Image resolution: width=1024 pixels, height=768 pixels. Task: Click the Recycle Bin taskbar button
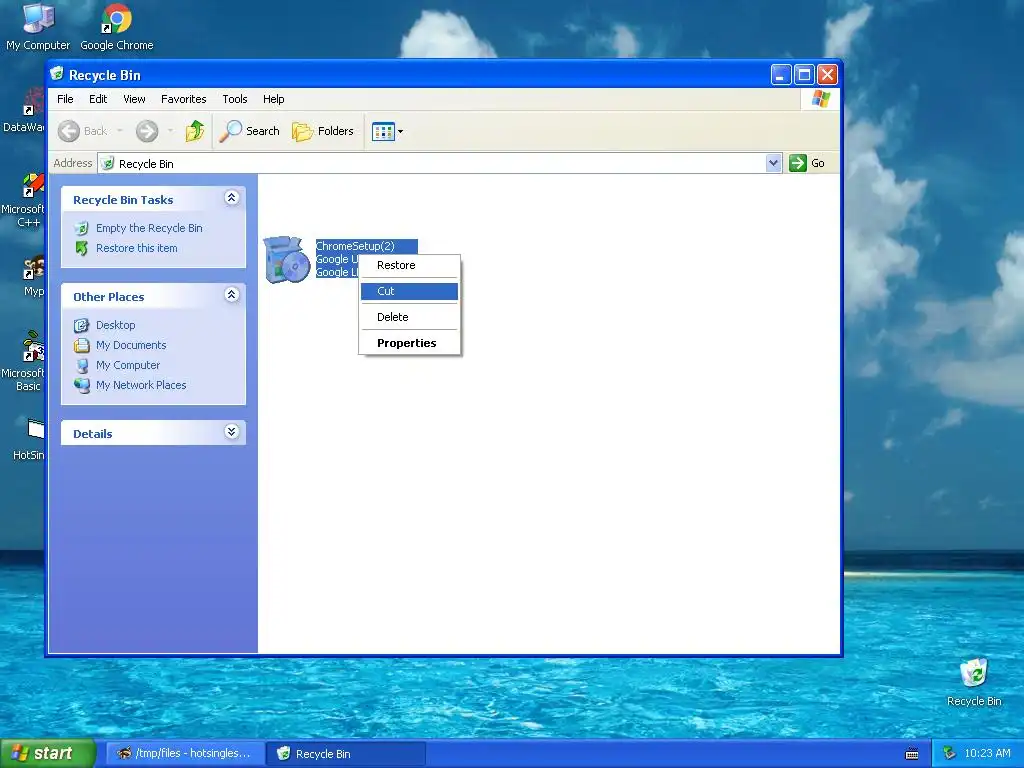pyautogui.click(x=346, y=754)
